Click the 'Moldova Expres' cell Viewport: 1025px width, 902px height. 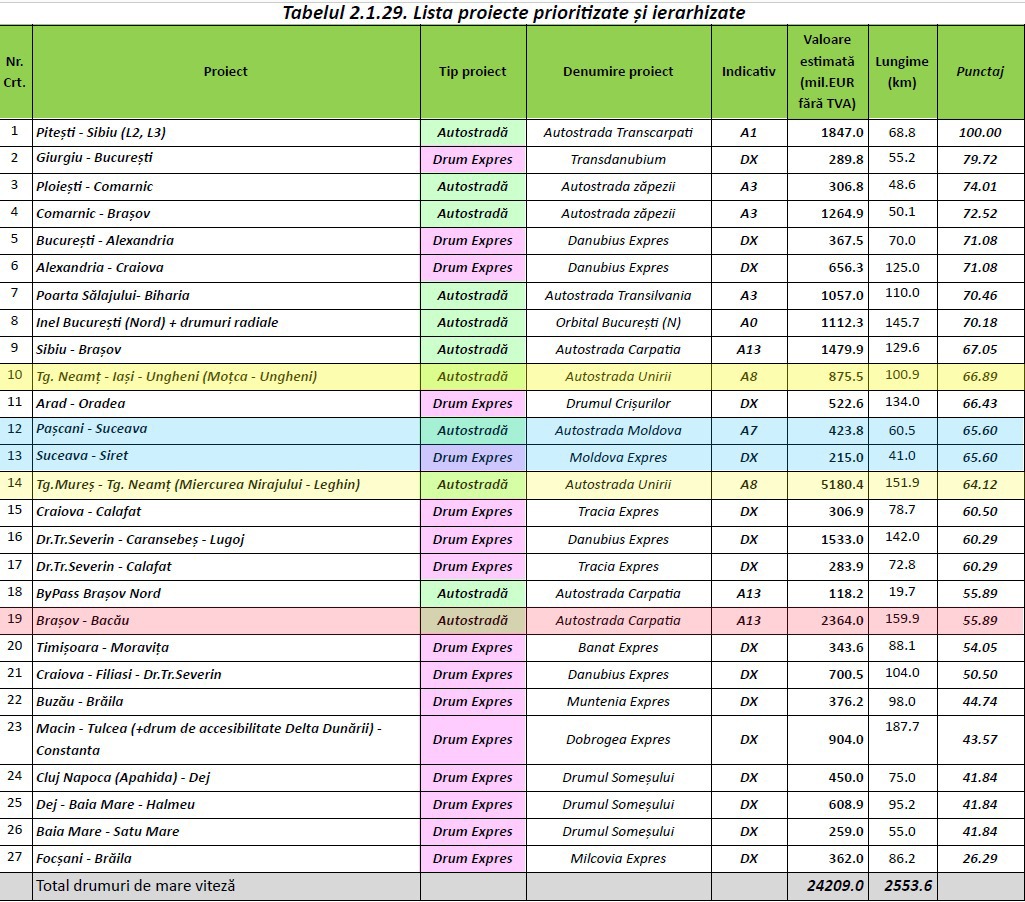tap(618, 457)
